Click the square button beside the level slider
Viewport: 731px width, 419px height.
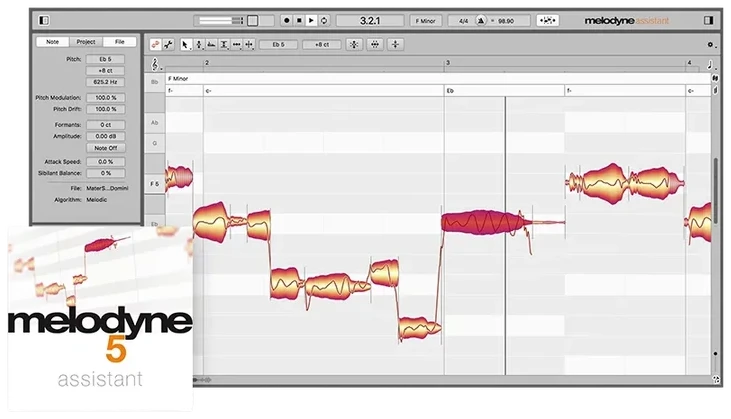tap(253, 21)
